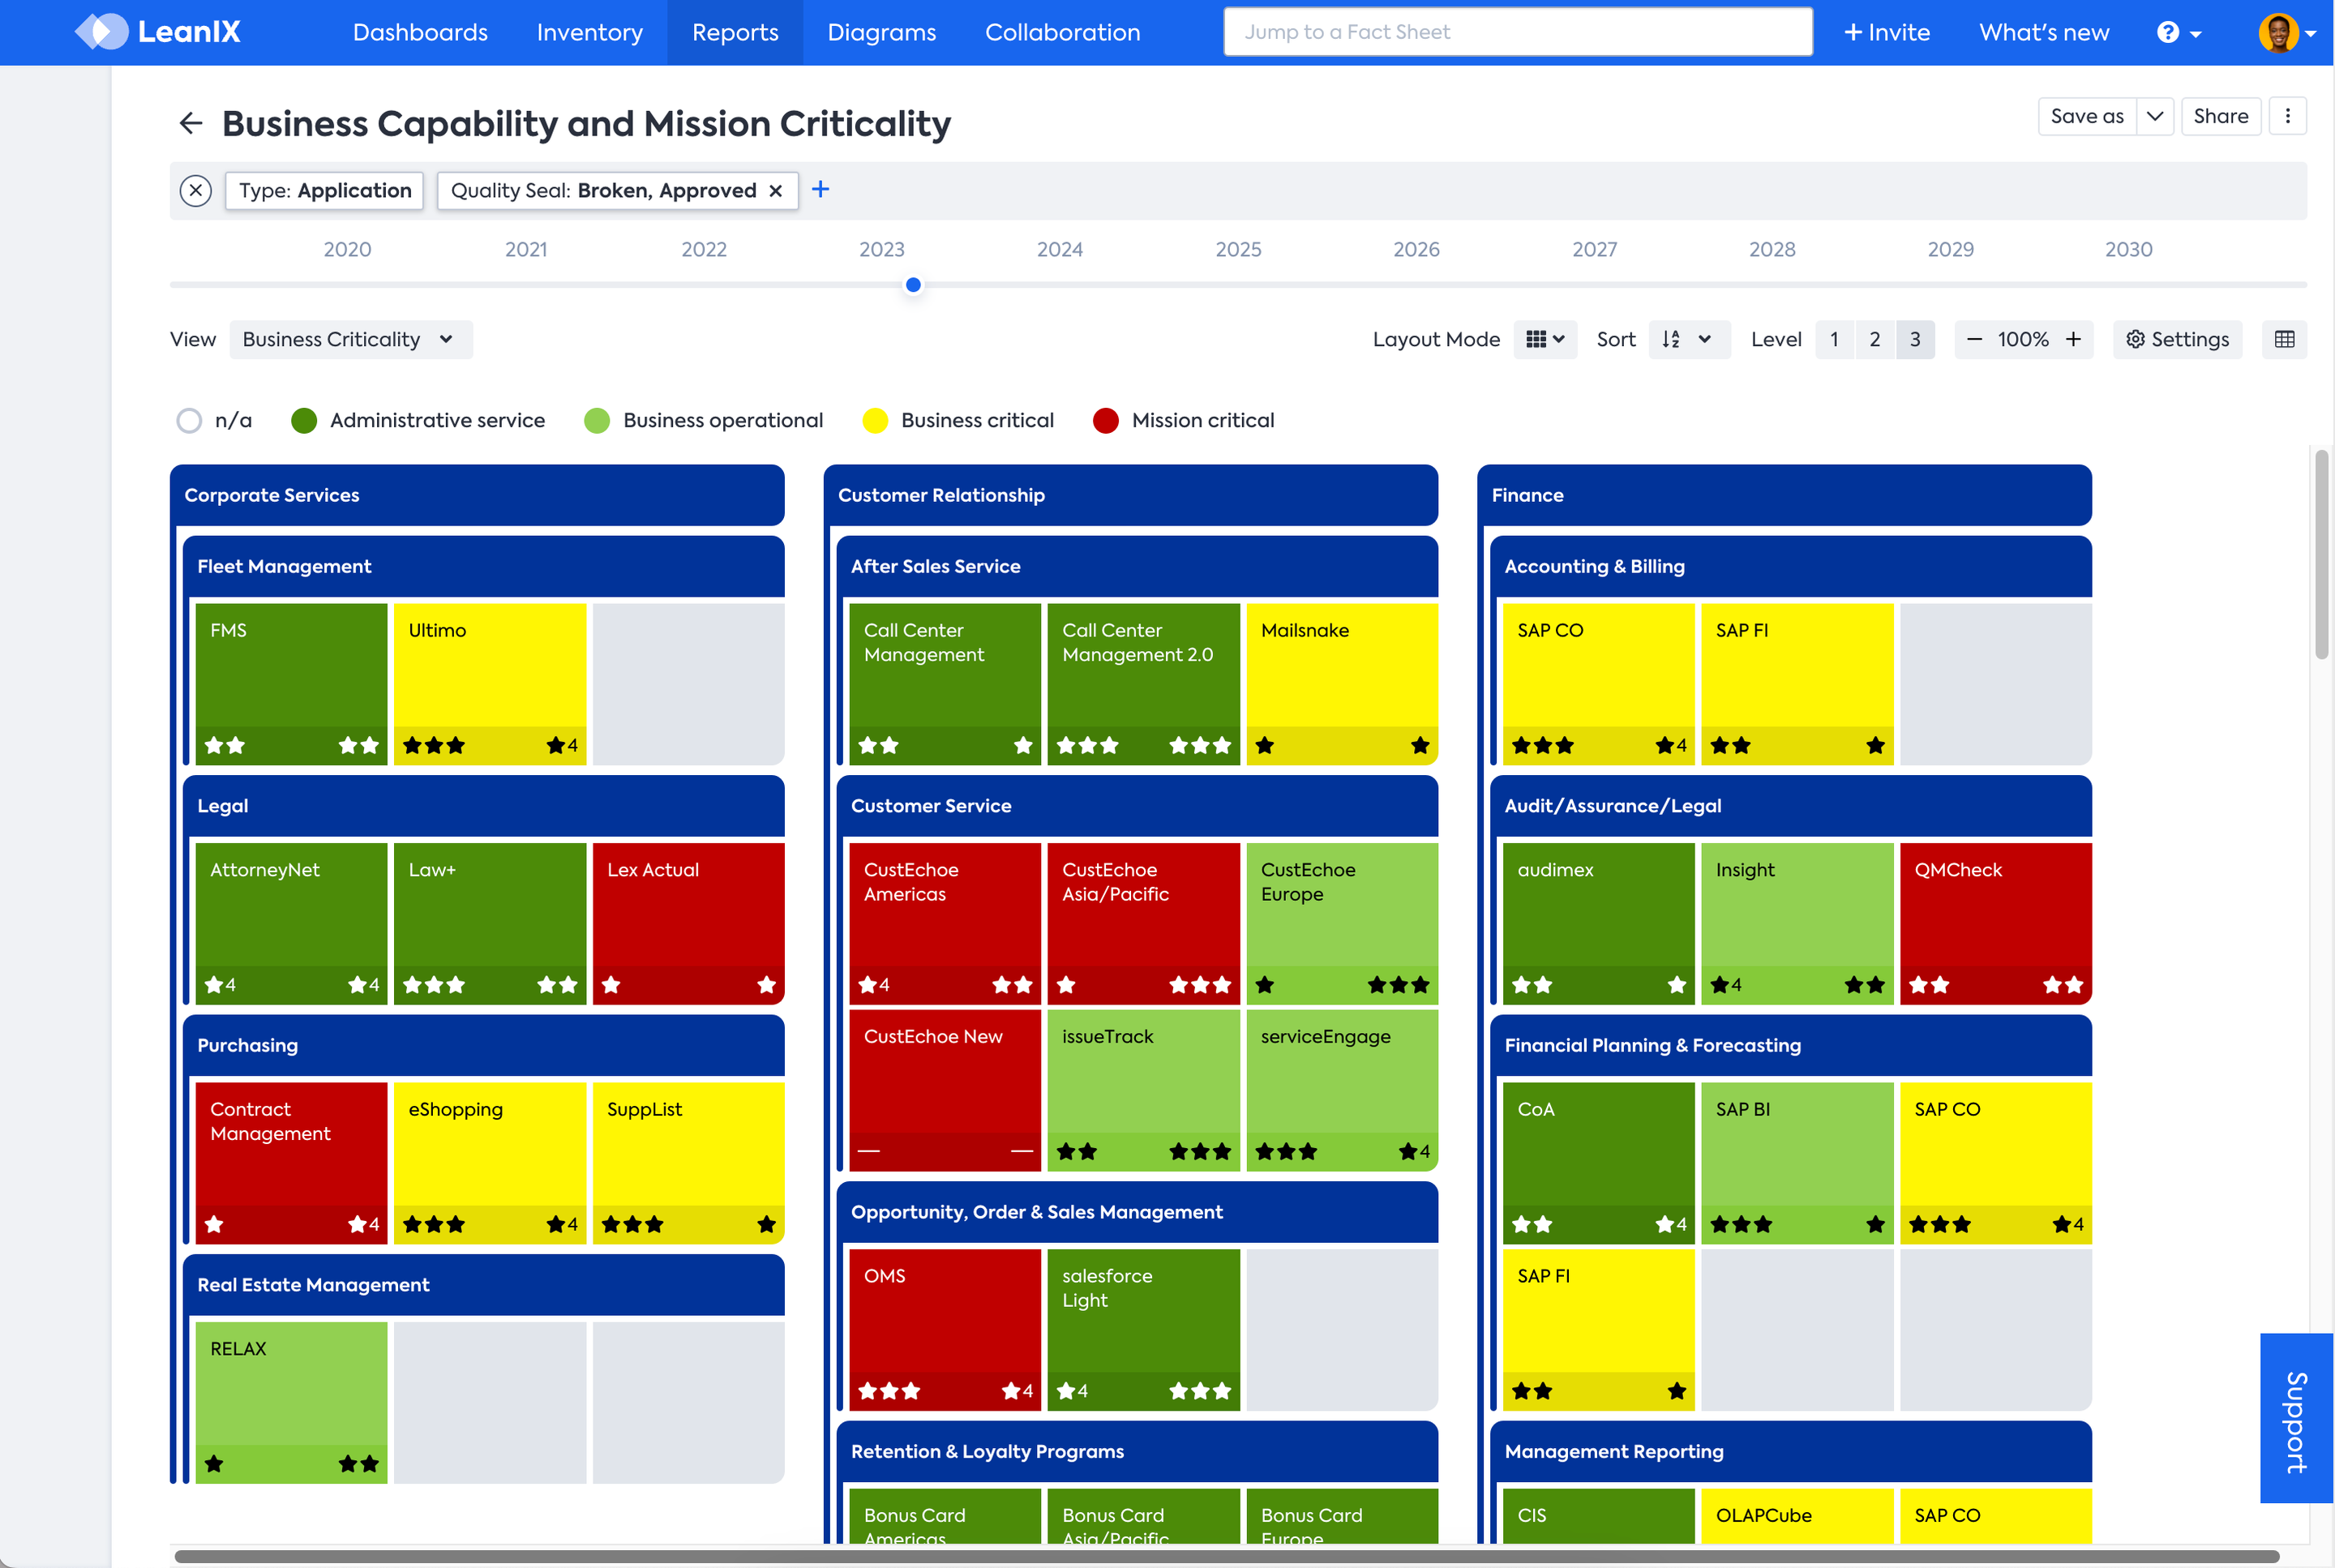2335x1568 pixels.
Task: Toggle Mission critical legend item
Action: coord(1105,420)
